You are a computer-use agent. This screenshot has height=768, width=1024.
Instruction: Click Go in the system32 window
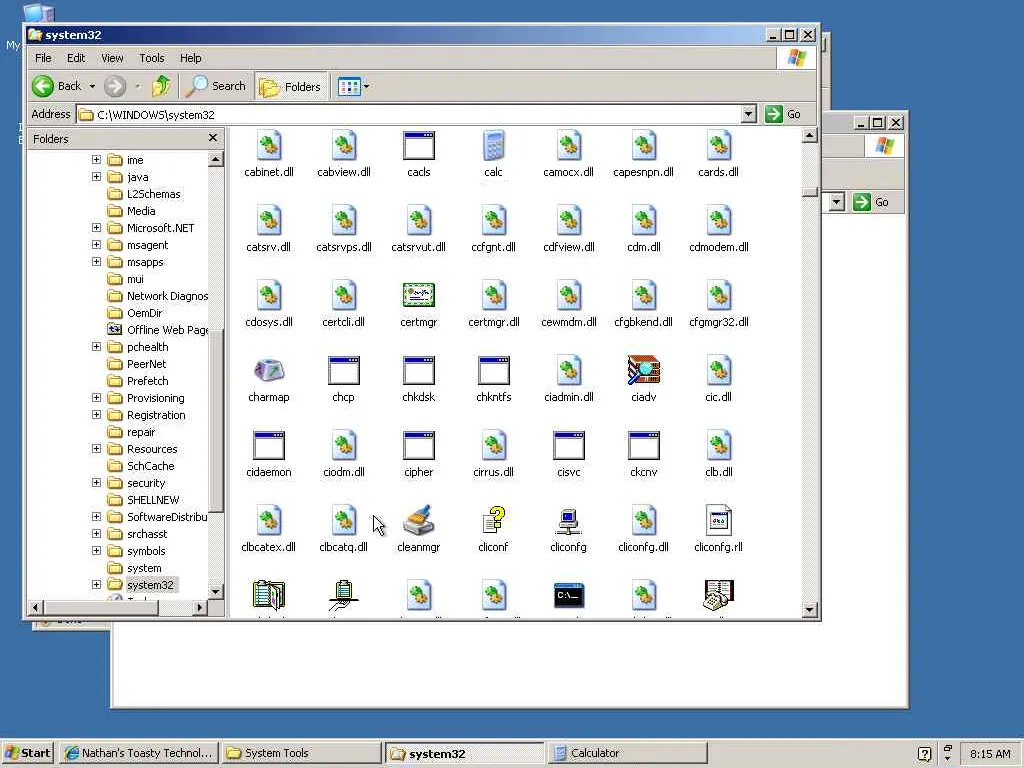pos(784,114)
